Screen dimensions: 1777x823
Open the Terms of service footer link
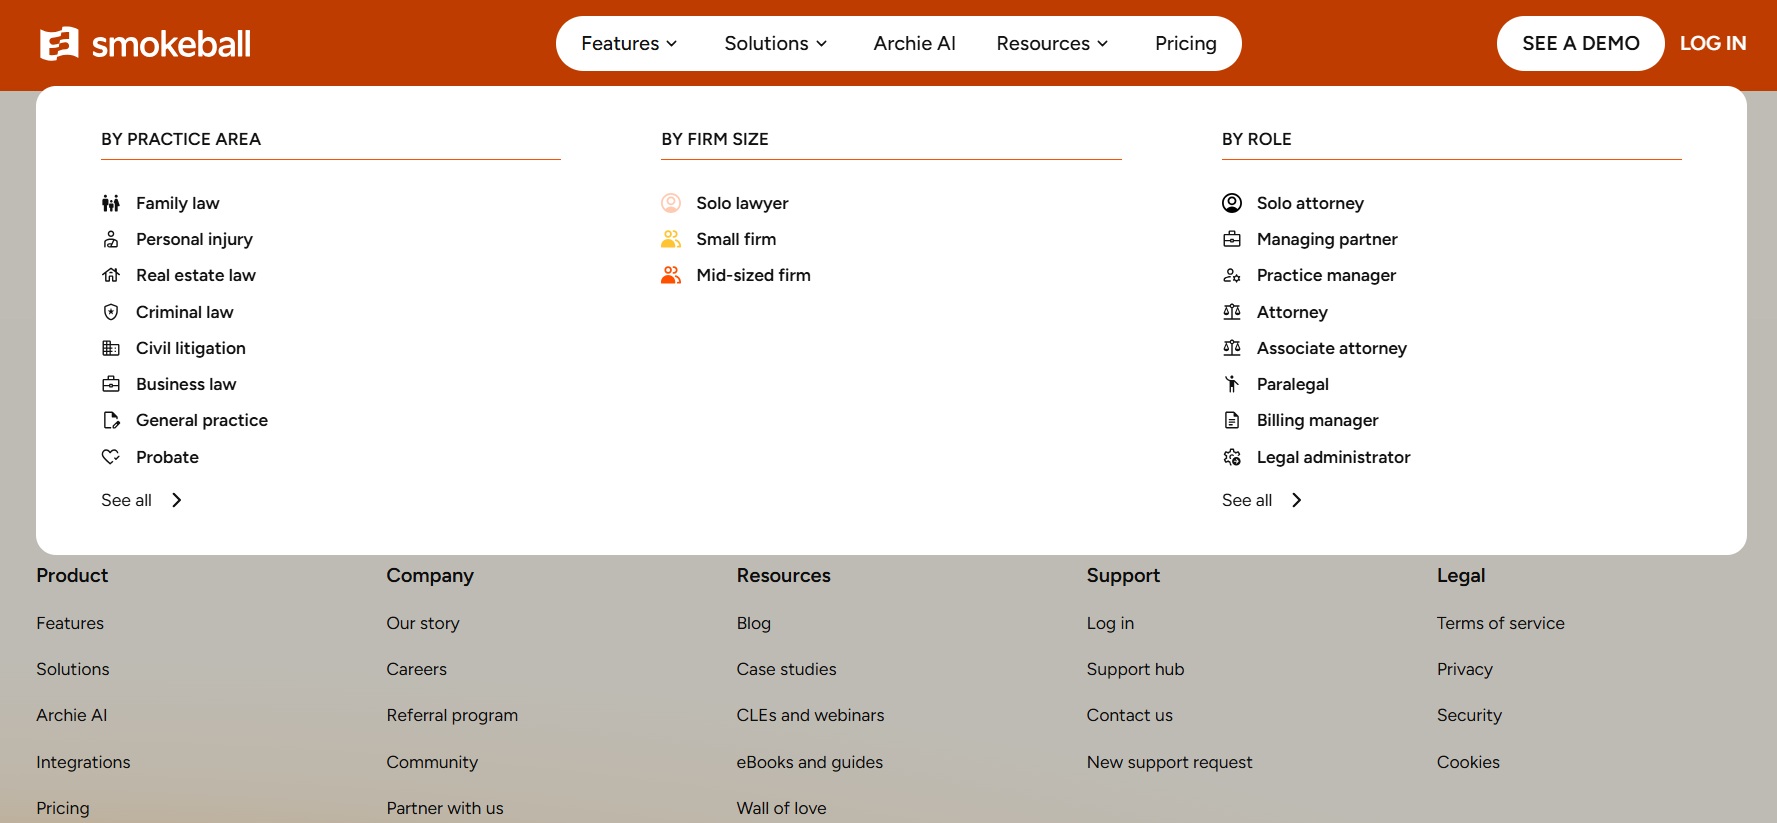[1501, 623]
